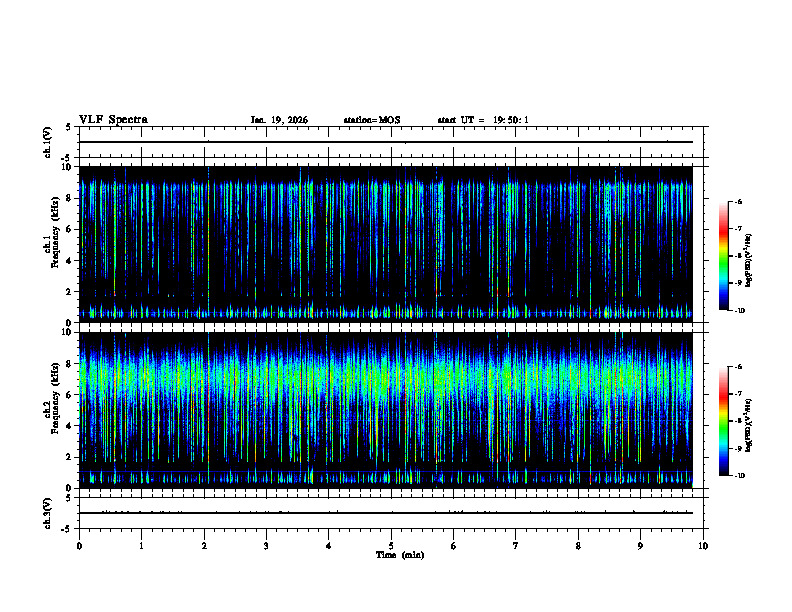Click time axis tick label "7"
Image resolution: width=792 pixels, height=612 pixels.
[x=516, y=546]
